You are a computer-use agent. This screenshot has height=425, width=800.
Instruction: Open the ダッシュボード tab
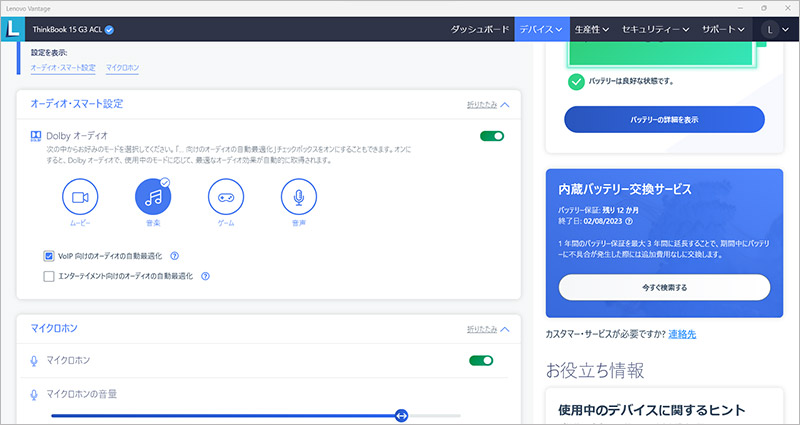coord(481,30)
